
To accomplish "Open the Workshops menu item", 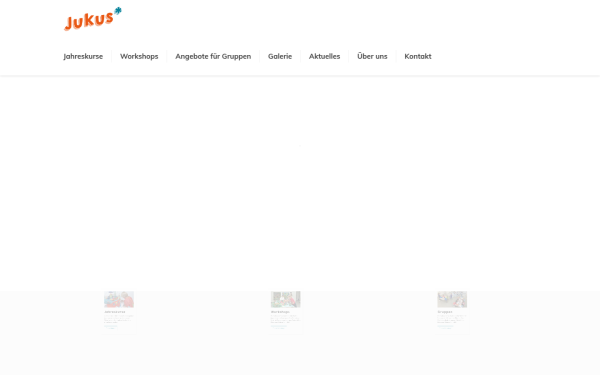I will tap(139, 56).
